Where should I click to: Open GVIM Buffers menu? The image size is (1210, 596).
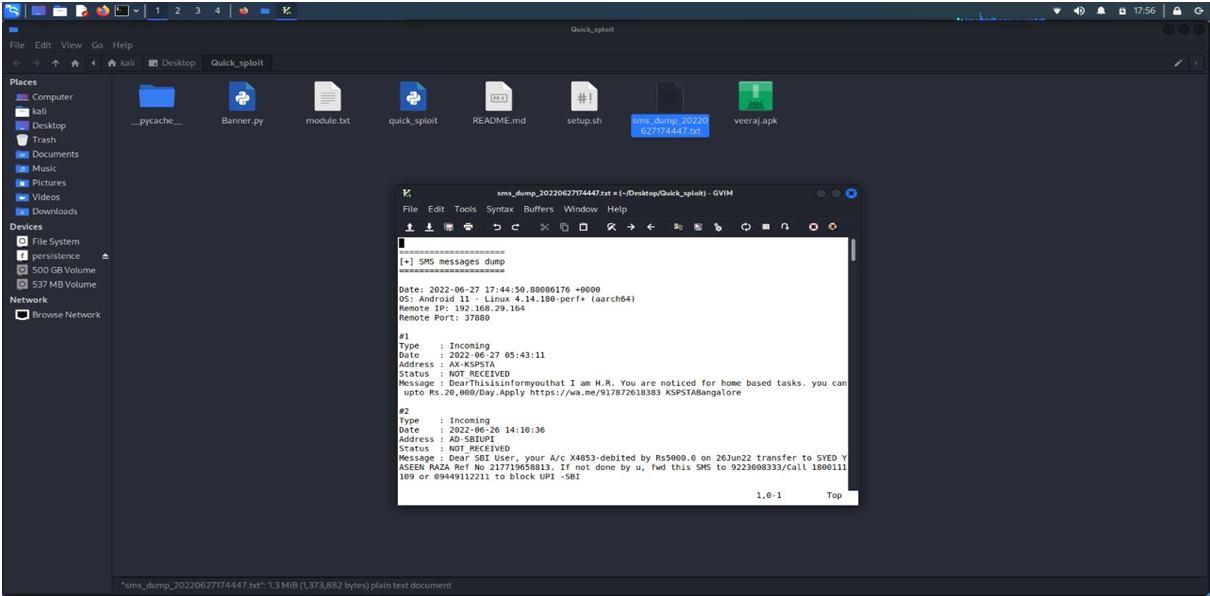[x=538, y=209]
